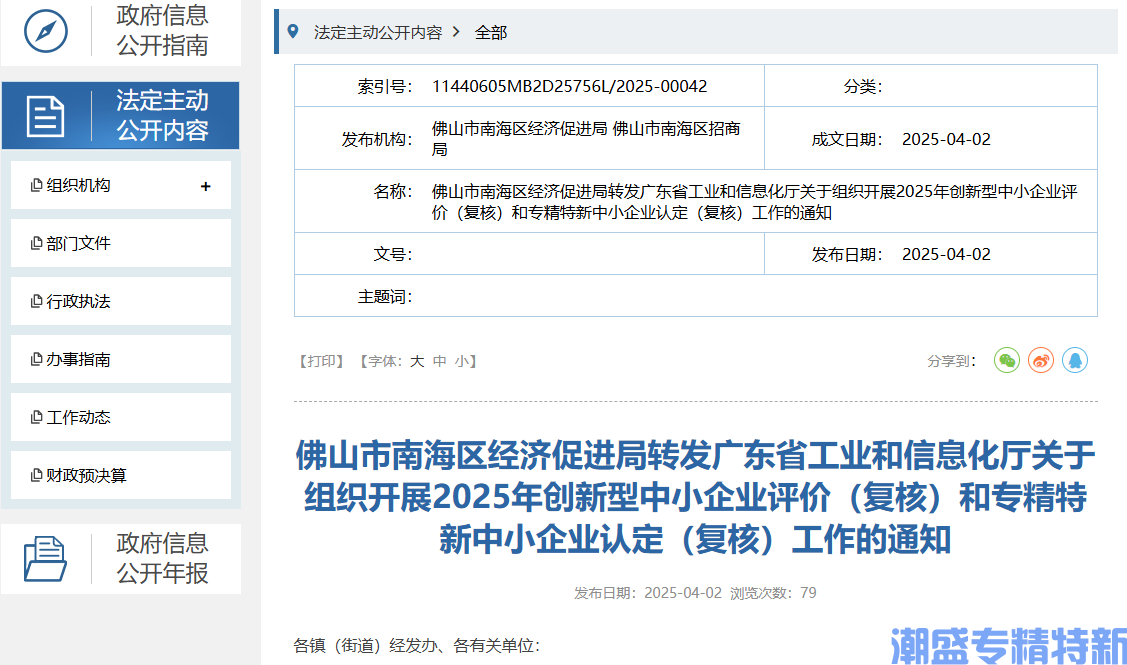Click the 名称 value in the table
This screenshot has height=665, width=1127.
click(x=754, y=202)
